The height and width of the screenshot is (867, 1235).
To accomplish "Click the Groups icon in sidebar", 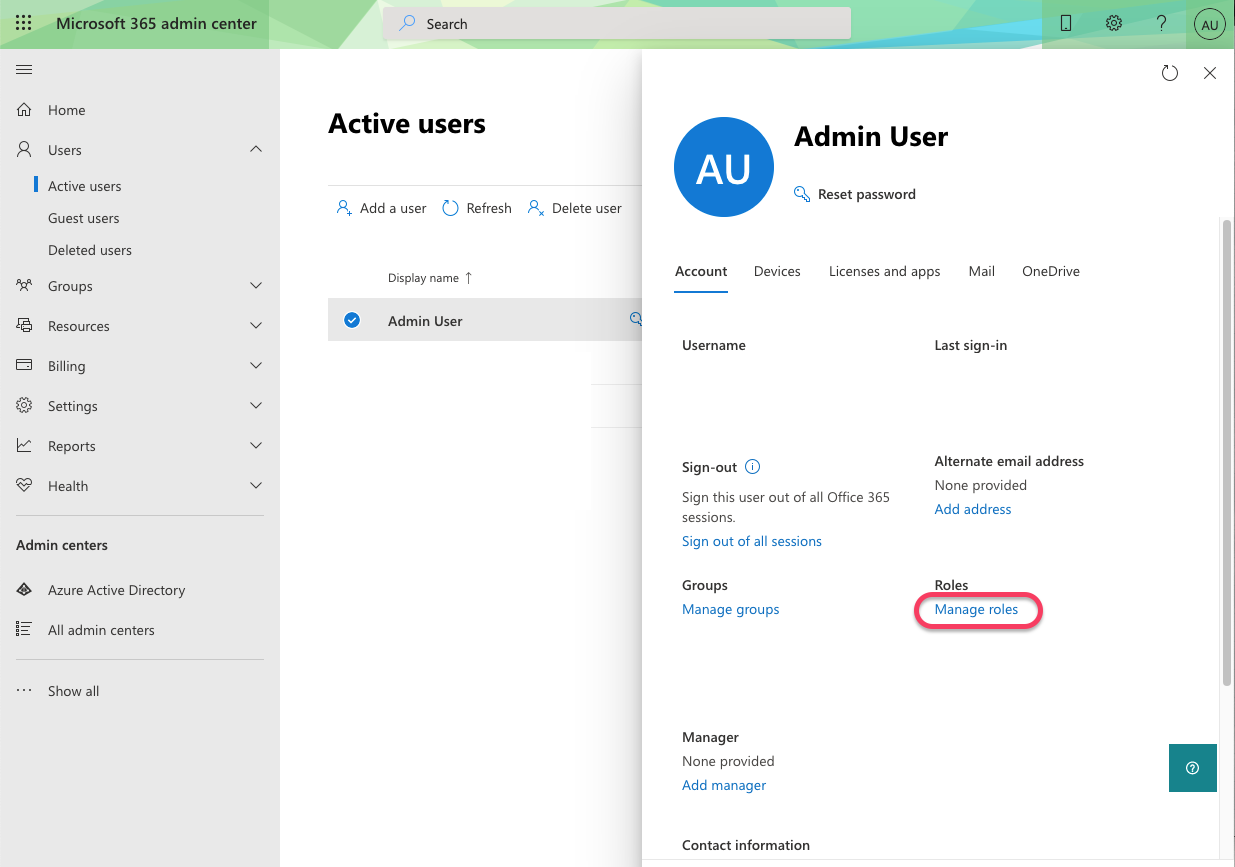I will (x=24, y=286).
